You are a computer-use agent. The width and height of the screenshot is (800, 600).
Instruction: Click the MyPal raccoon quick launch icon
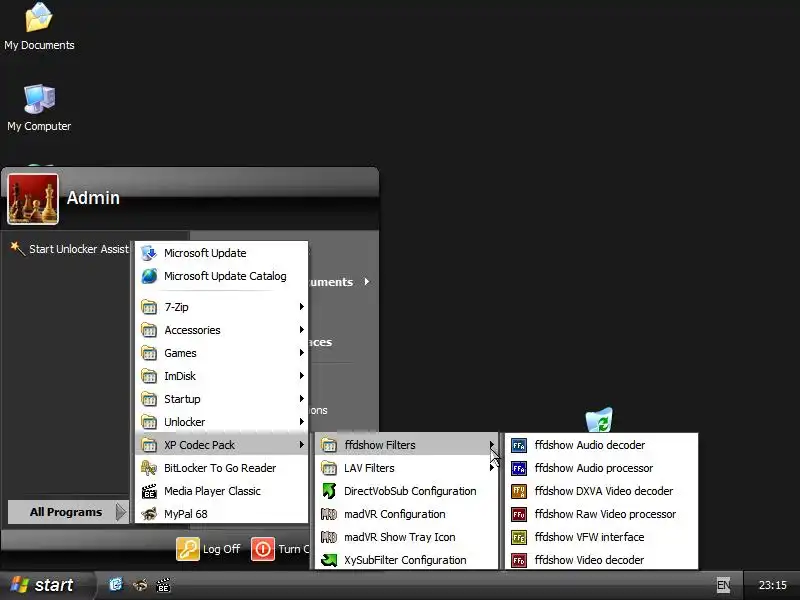140,585
